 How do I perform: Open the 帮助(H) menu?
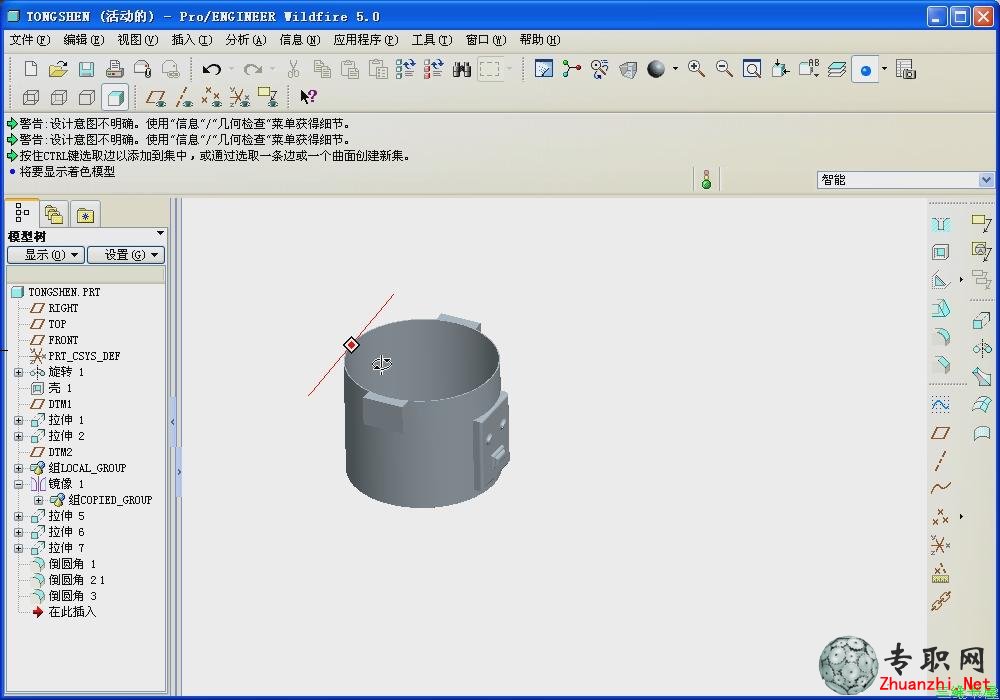[x=540, y=40]
